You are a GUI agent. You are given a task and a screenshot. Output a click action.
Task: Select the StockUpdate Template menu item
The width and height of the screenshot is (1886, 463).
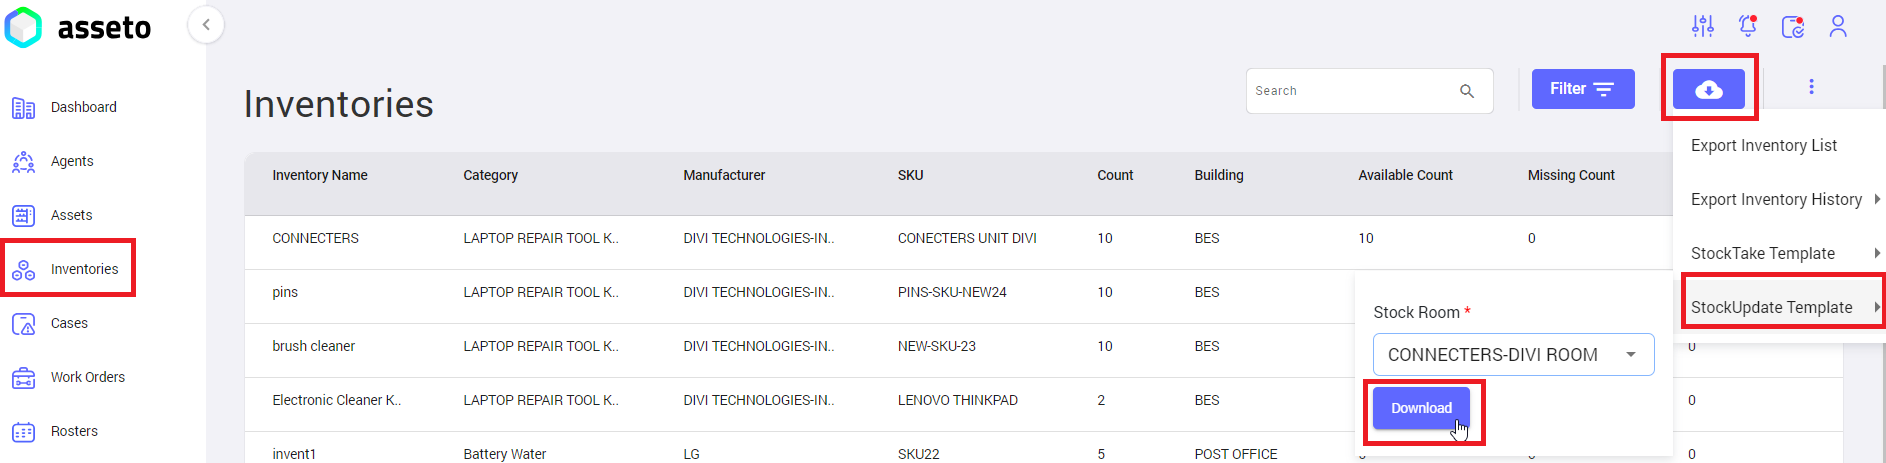pyautogui.click(x=1771, y=308)
